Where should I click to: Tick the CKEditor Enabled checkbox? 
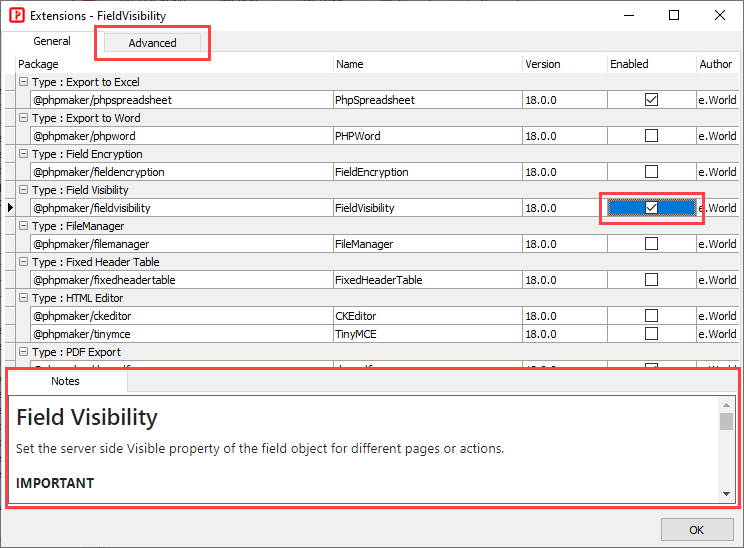tap(651, 316)
